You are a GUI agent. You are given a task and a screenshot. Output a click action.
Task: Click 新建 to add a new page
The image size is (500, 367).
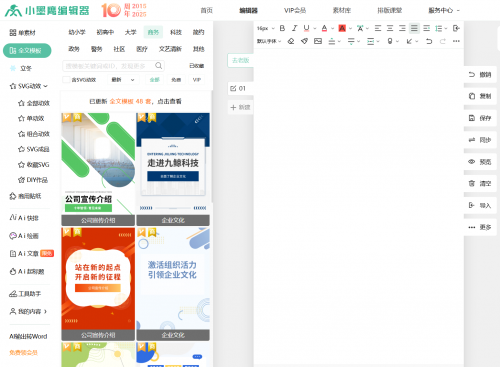coord(241,107)
